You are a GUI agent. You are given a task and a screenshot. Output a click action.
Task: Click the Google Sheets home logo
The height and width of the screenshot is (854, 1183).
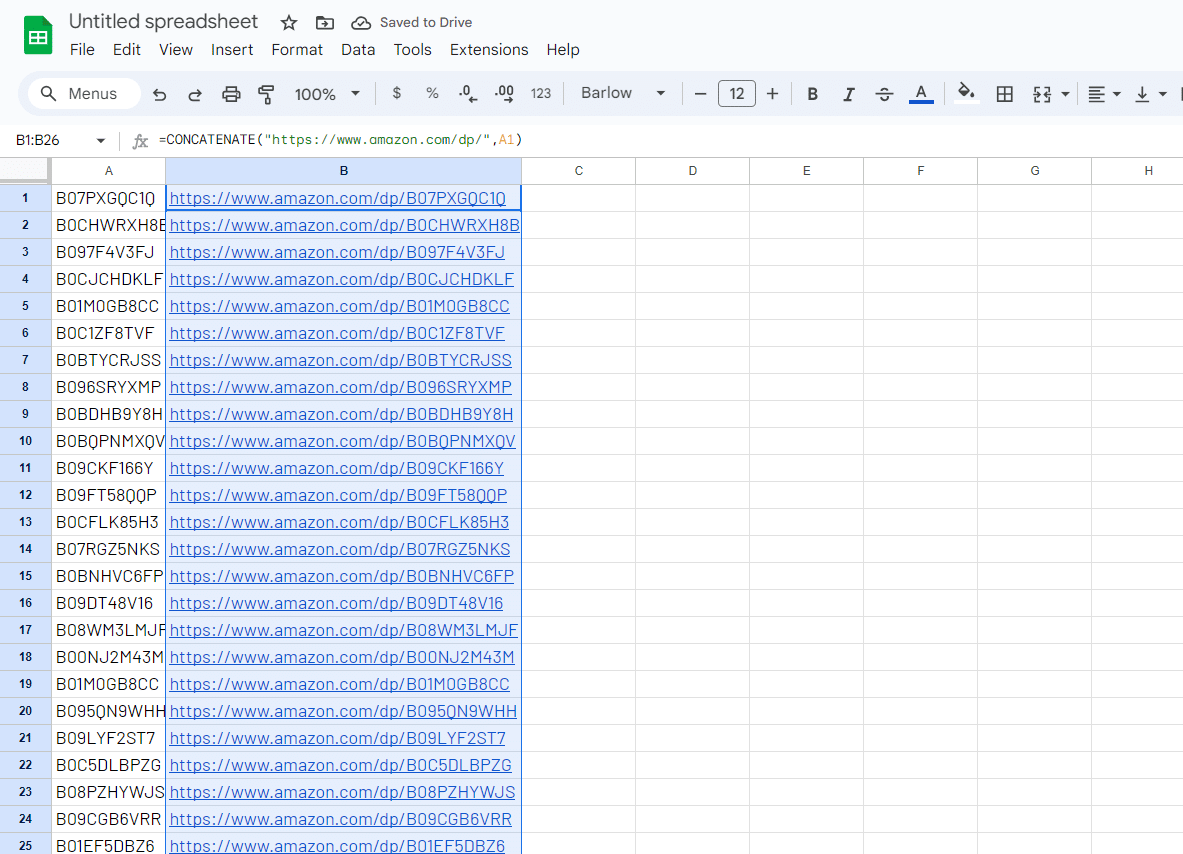click(38, 37)
